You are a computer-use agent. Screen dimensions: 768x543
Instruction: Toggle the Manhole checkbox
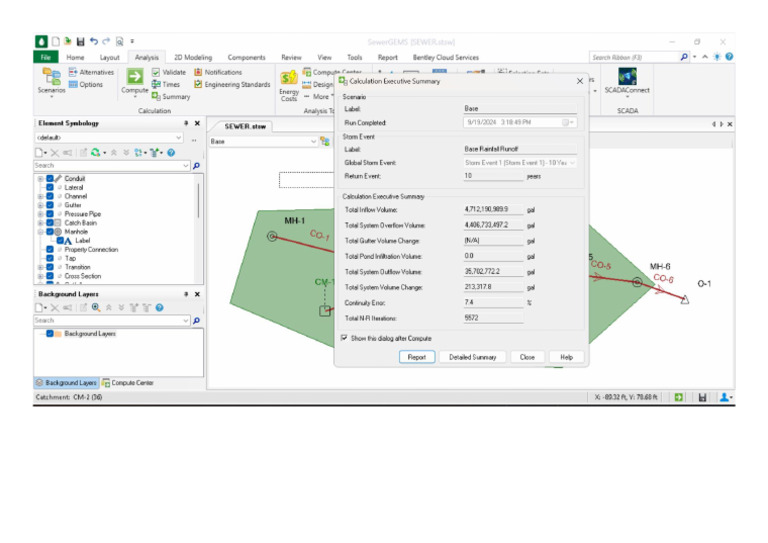pyautogui.click(x=50, y=232)
